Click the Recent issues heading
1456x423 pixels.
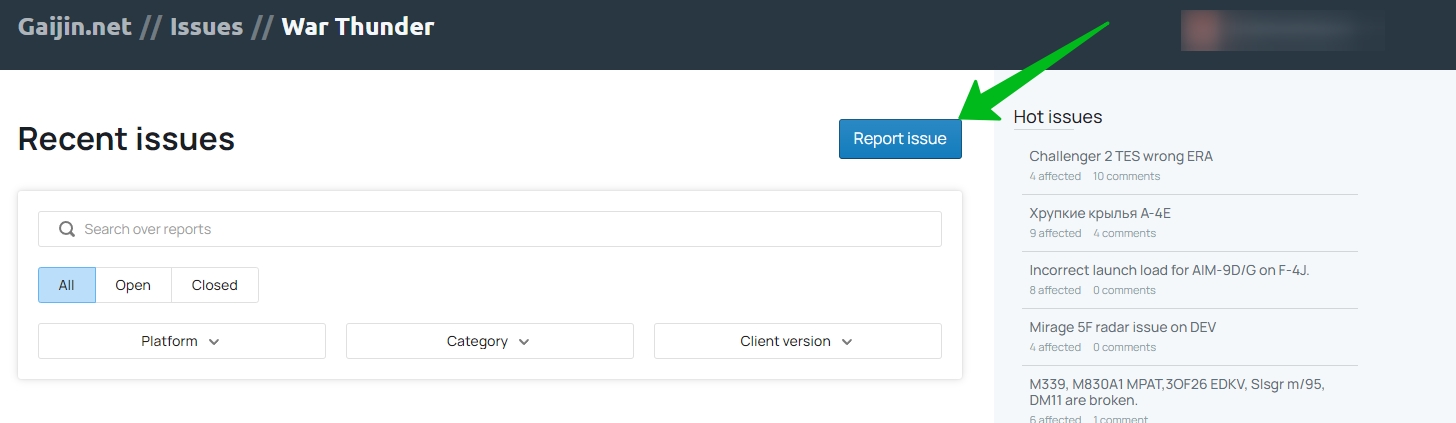(x=127, y=139)
